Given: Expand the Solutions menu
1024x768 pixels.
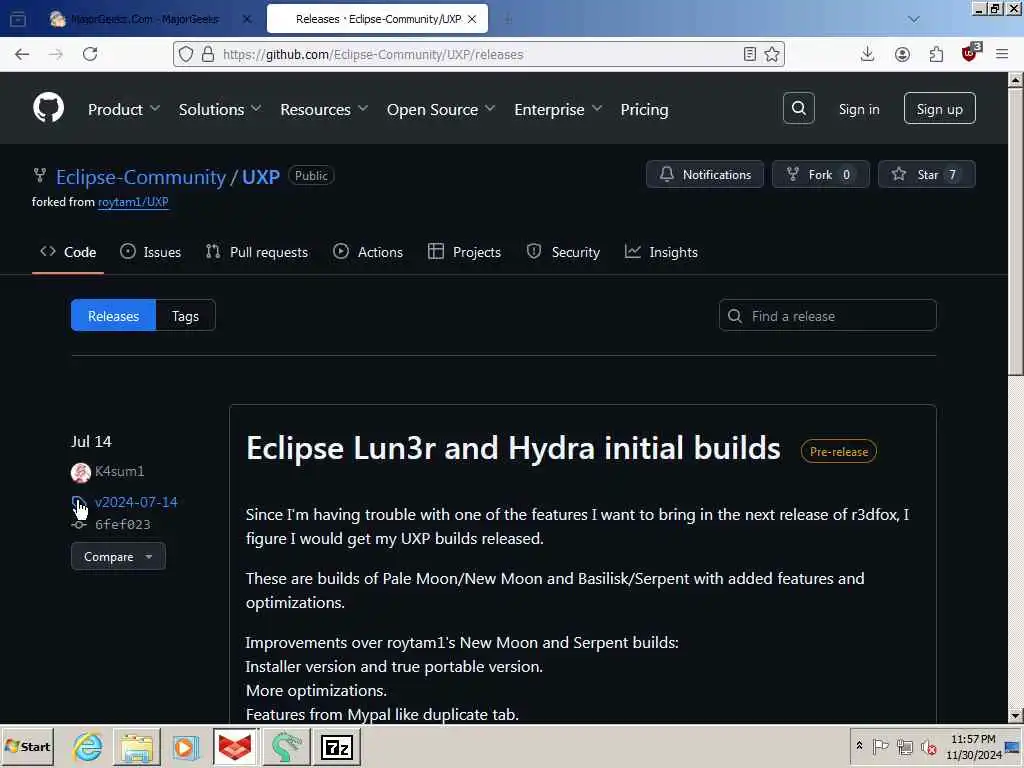Looking at the screenshot, I should (220, 109).
